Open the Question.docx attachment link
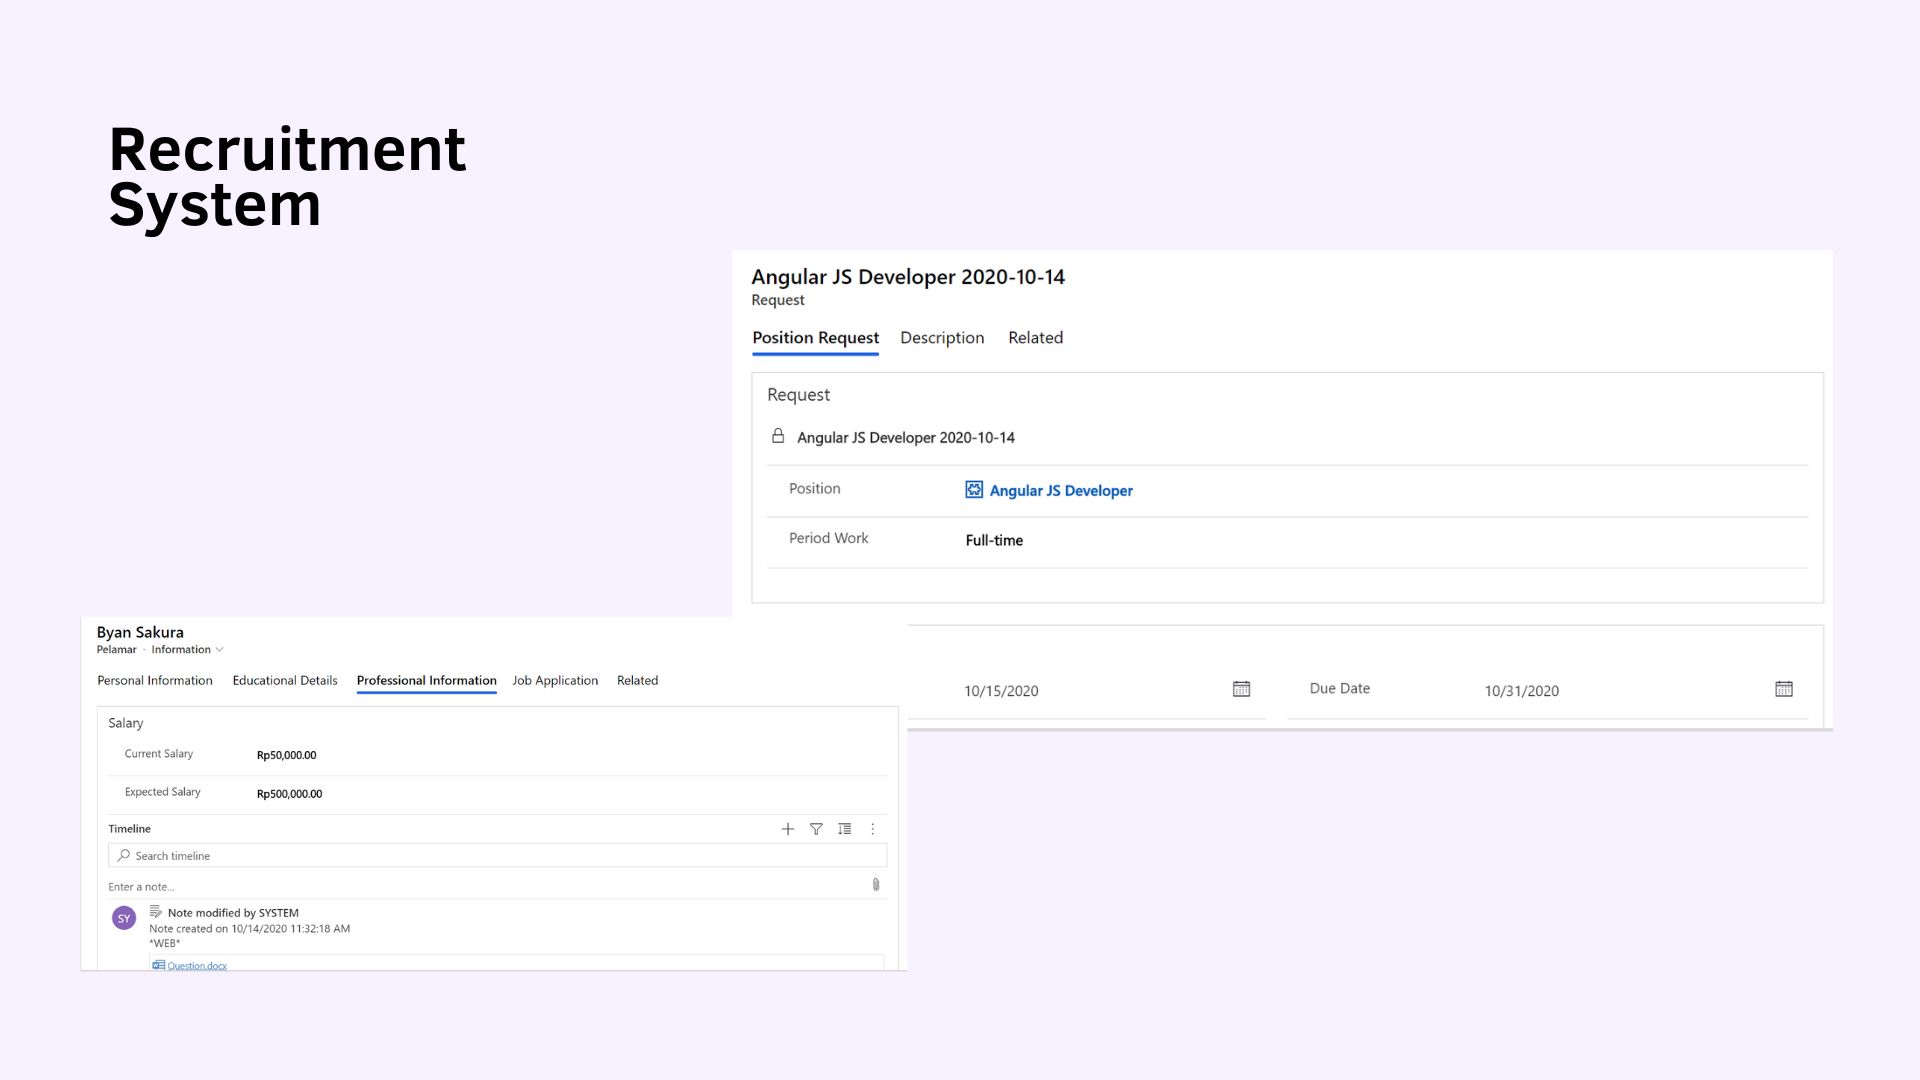This screenshot has height=1080, width=1920. (x=197, y=965)
